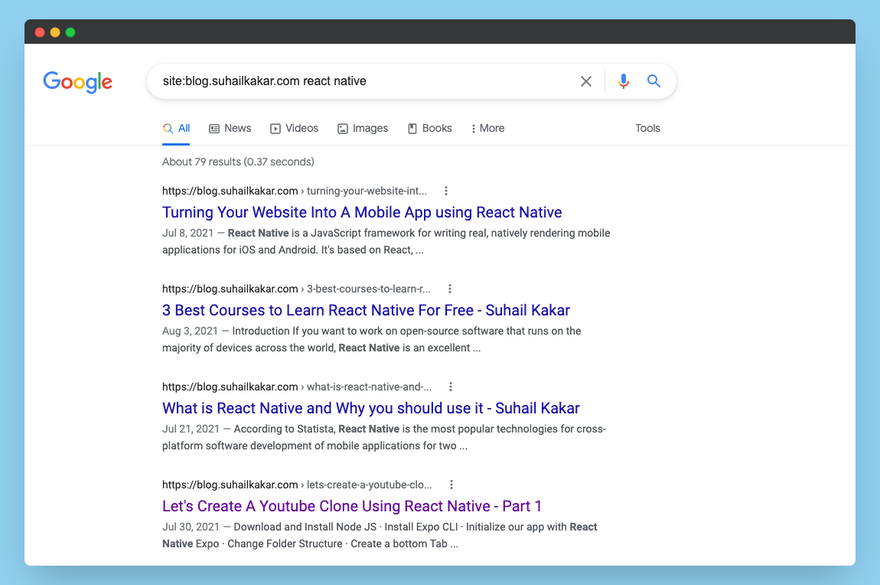Viewport: 880px width, 585px height.
Task: Open three-dot menu for What is React Native result
Action: [x=451, y=387]
